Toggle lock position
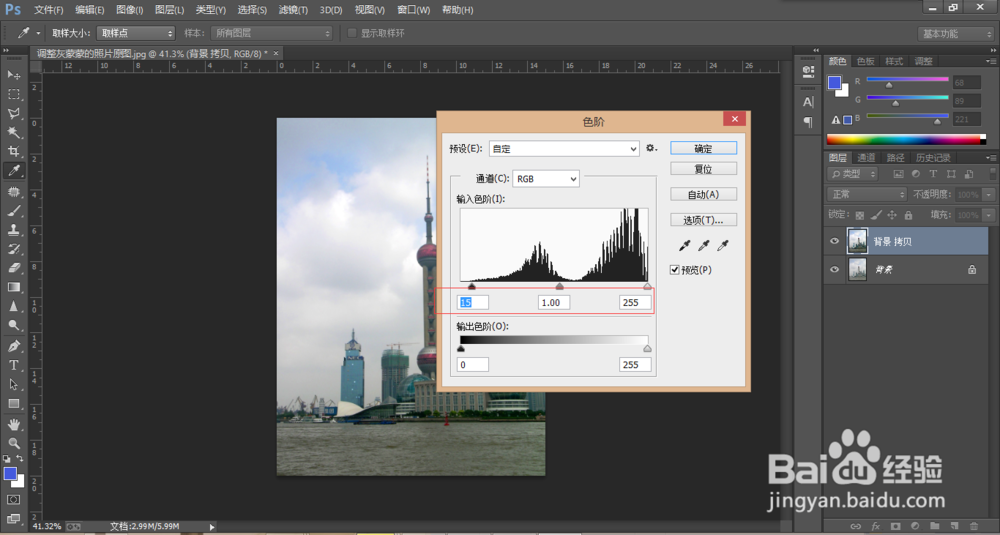 (x=892, y=215)
